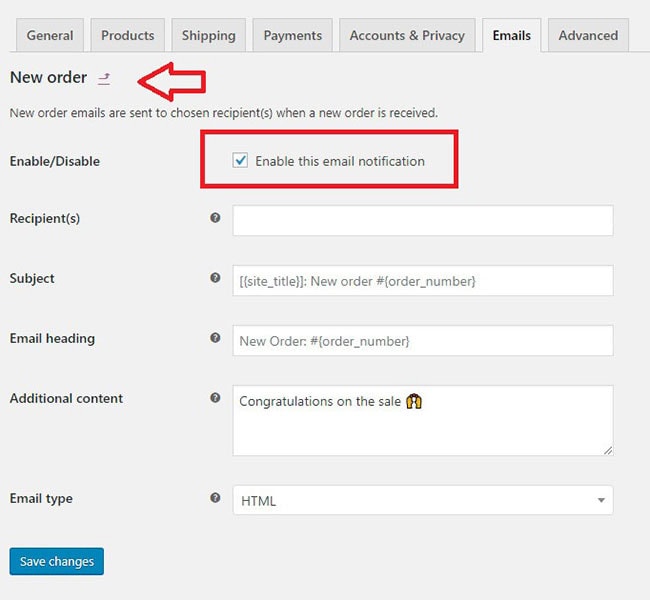Open the General settings tab
Viewport: 650px width, 600px height.
[x=50, y=35]
